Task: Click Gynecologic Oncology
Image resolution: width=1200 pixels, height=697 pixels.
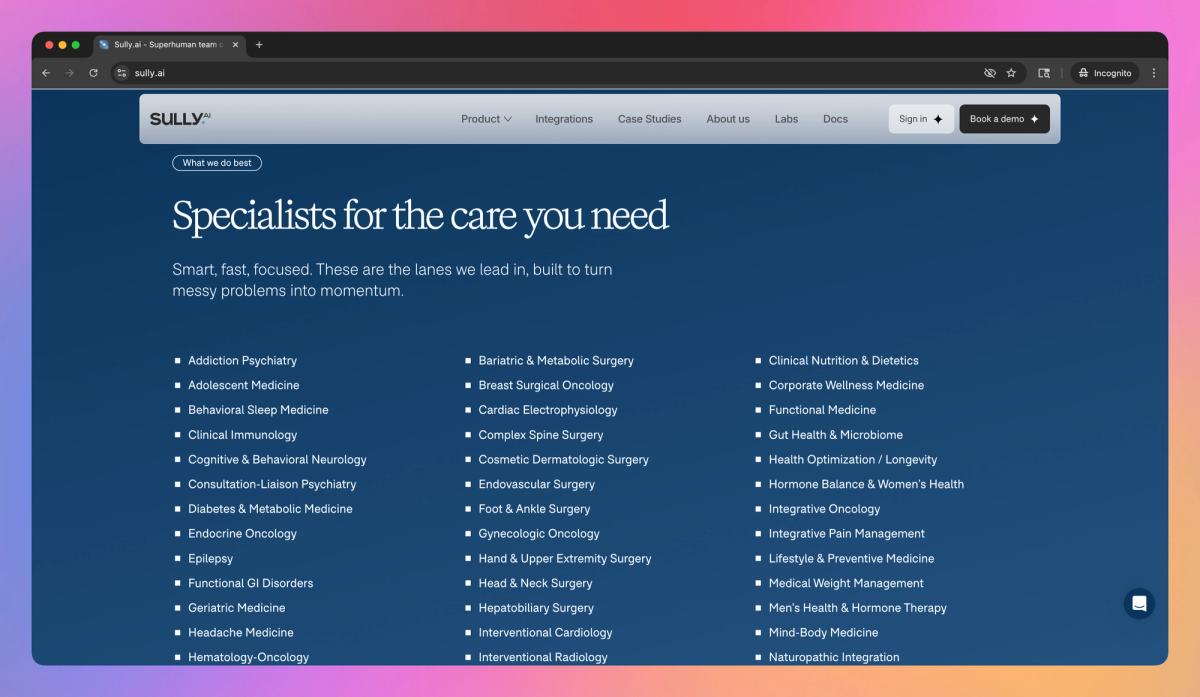Action: pyautogui.click(x=539, y=534)
